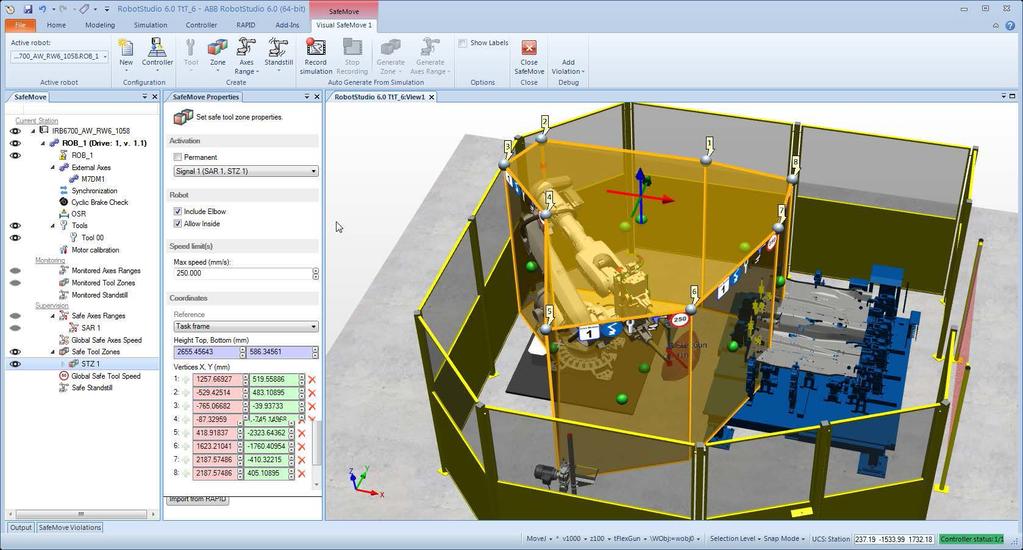The image size is (1023, 550).
Task: Delete vertex 1 with red X
Action: [x=312, y=380]
